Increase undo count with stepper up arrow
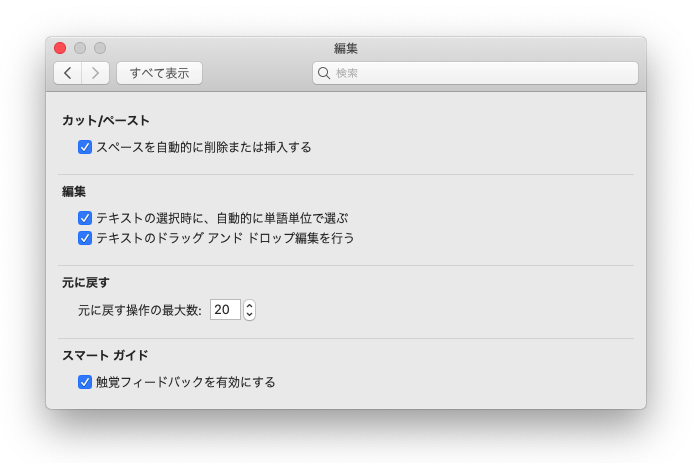The height and width of the screenshot is (463, 695). [250, 305]
